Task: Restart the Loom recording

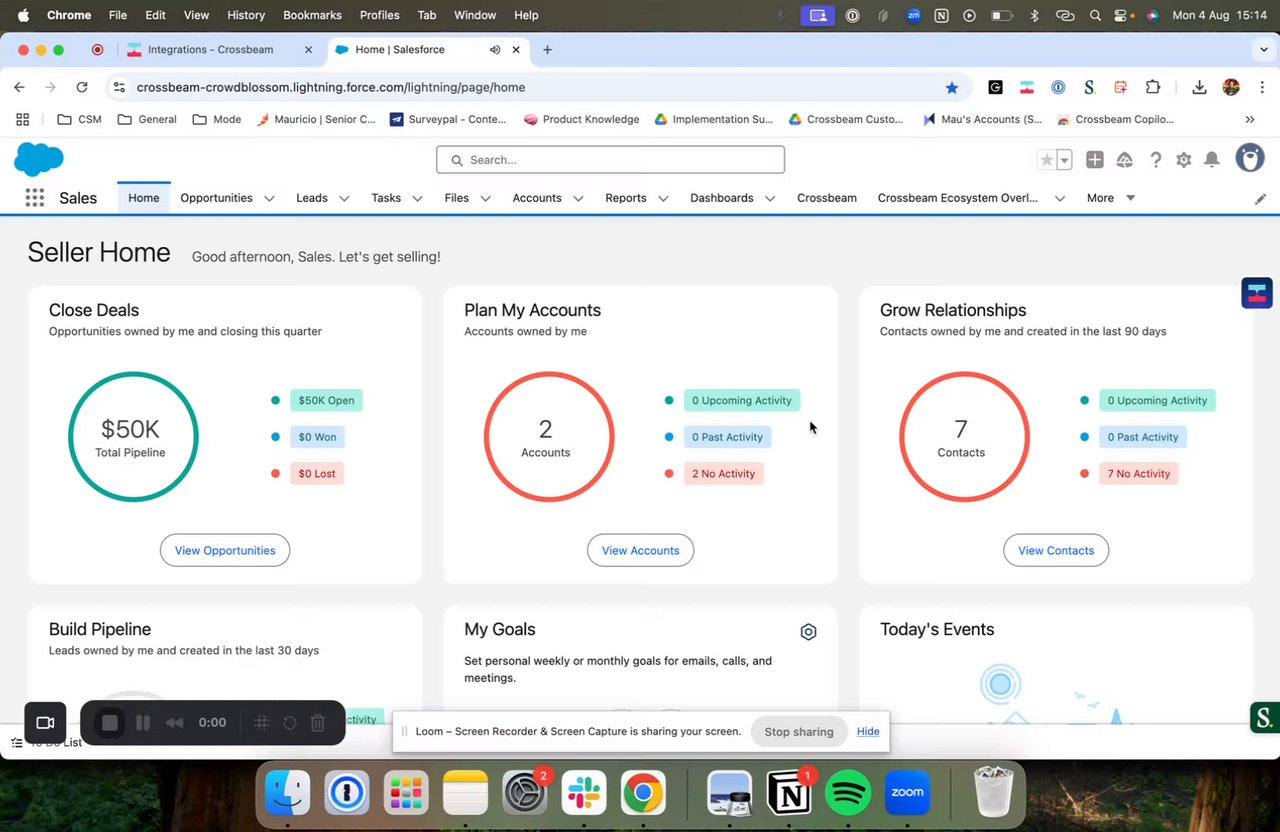Action: (x=290, y=723)
